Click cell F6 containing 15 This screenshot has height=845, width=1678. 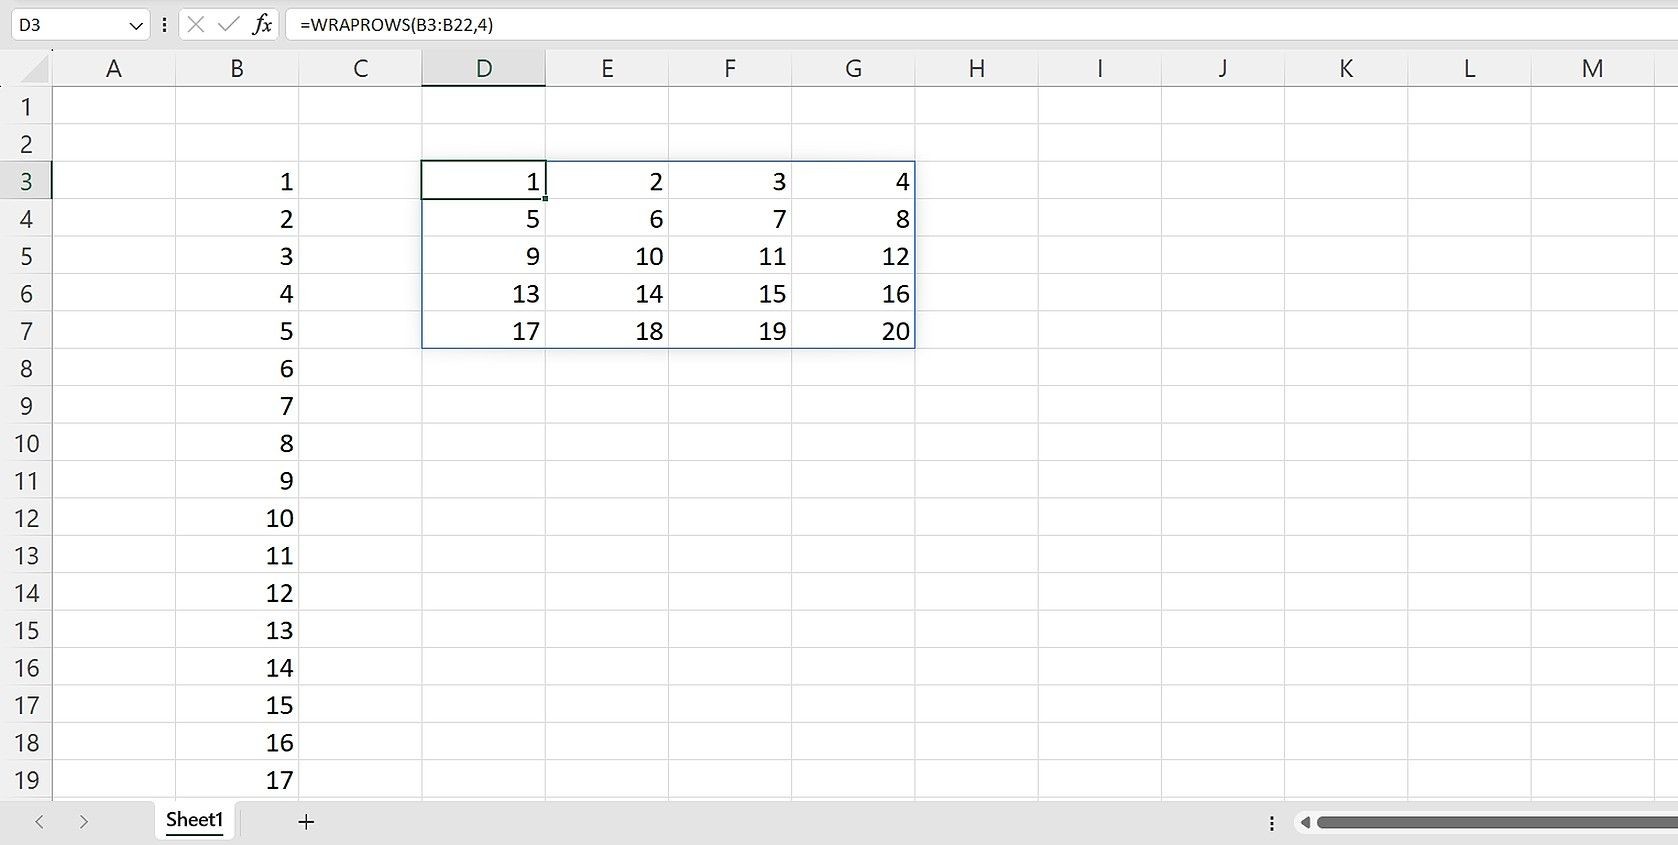(730, 294)
